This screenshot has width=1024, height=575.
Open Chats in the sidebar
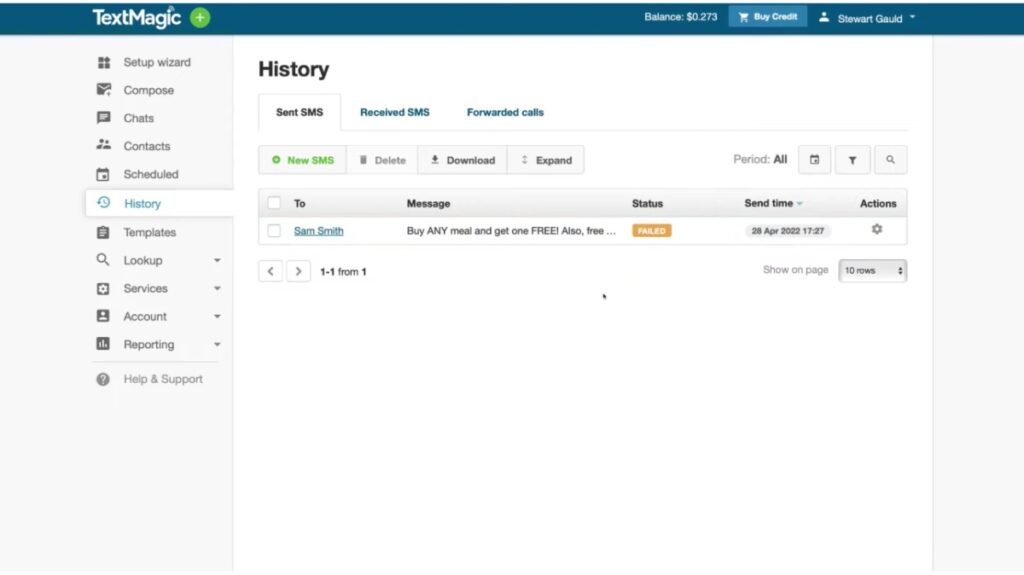(x=138, y=118)
